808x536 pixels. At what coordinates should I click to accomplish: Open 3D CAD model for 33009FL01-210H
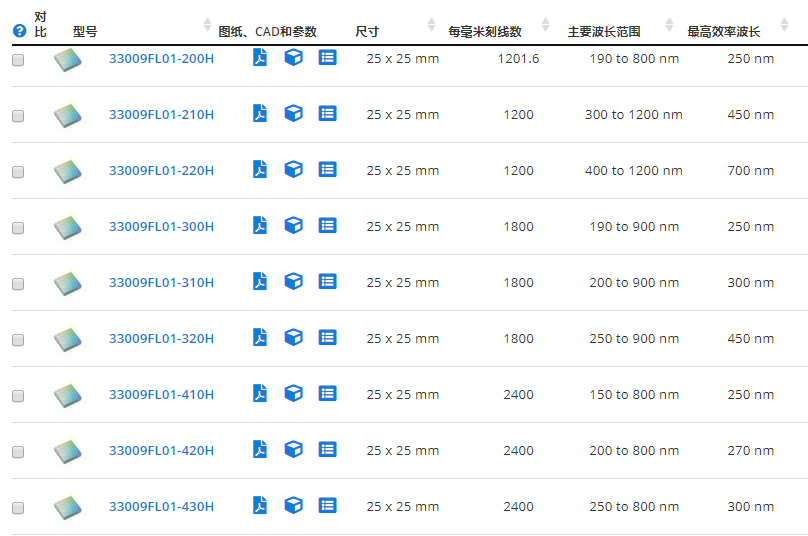coord(293,114)
